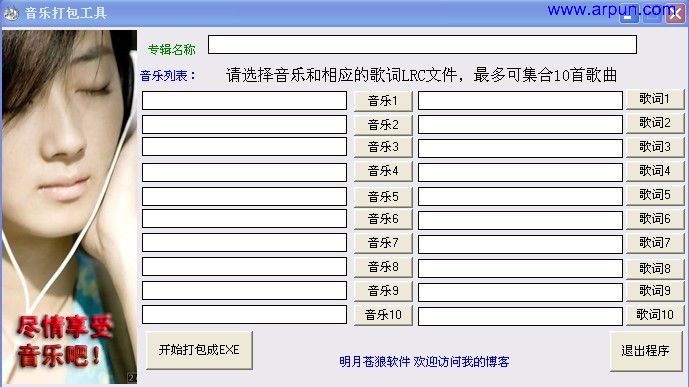Focus the lyrics path field beside 歌词5
This screenshot has height=387, width=689.
click(520, 196)
